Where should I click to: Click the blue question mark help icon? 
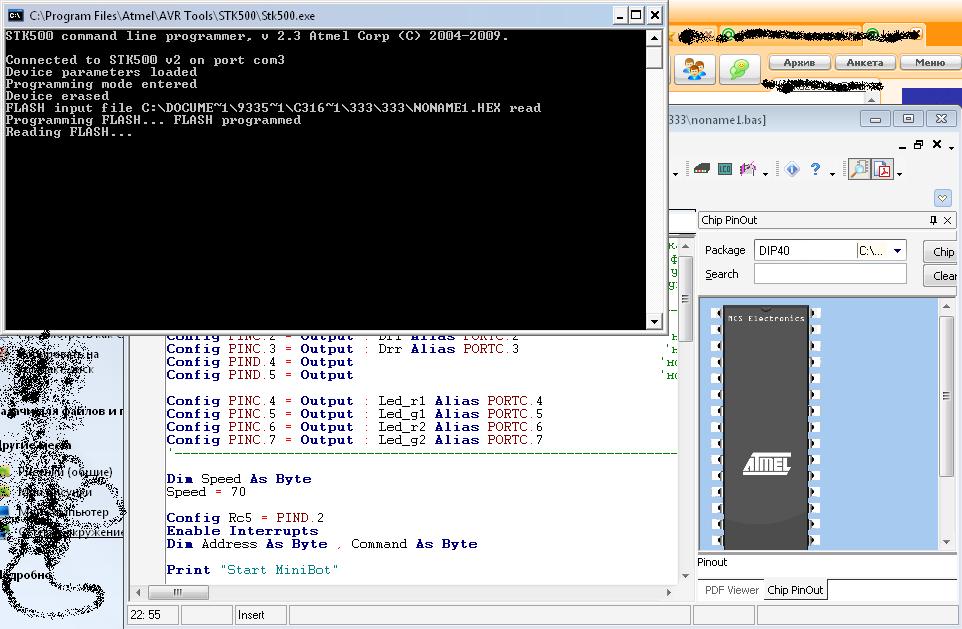815,169
